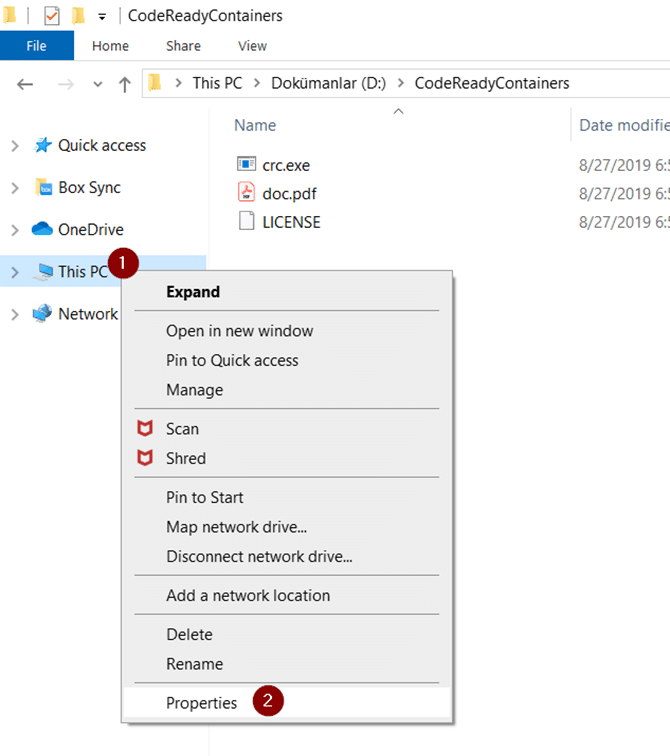Open the chevron after Dokümanlar (D:) breadcrumb
670x756 pixels.
(x=401, y=83)
